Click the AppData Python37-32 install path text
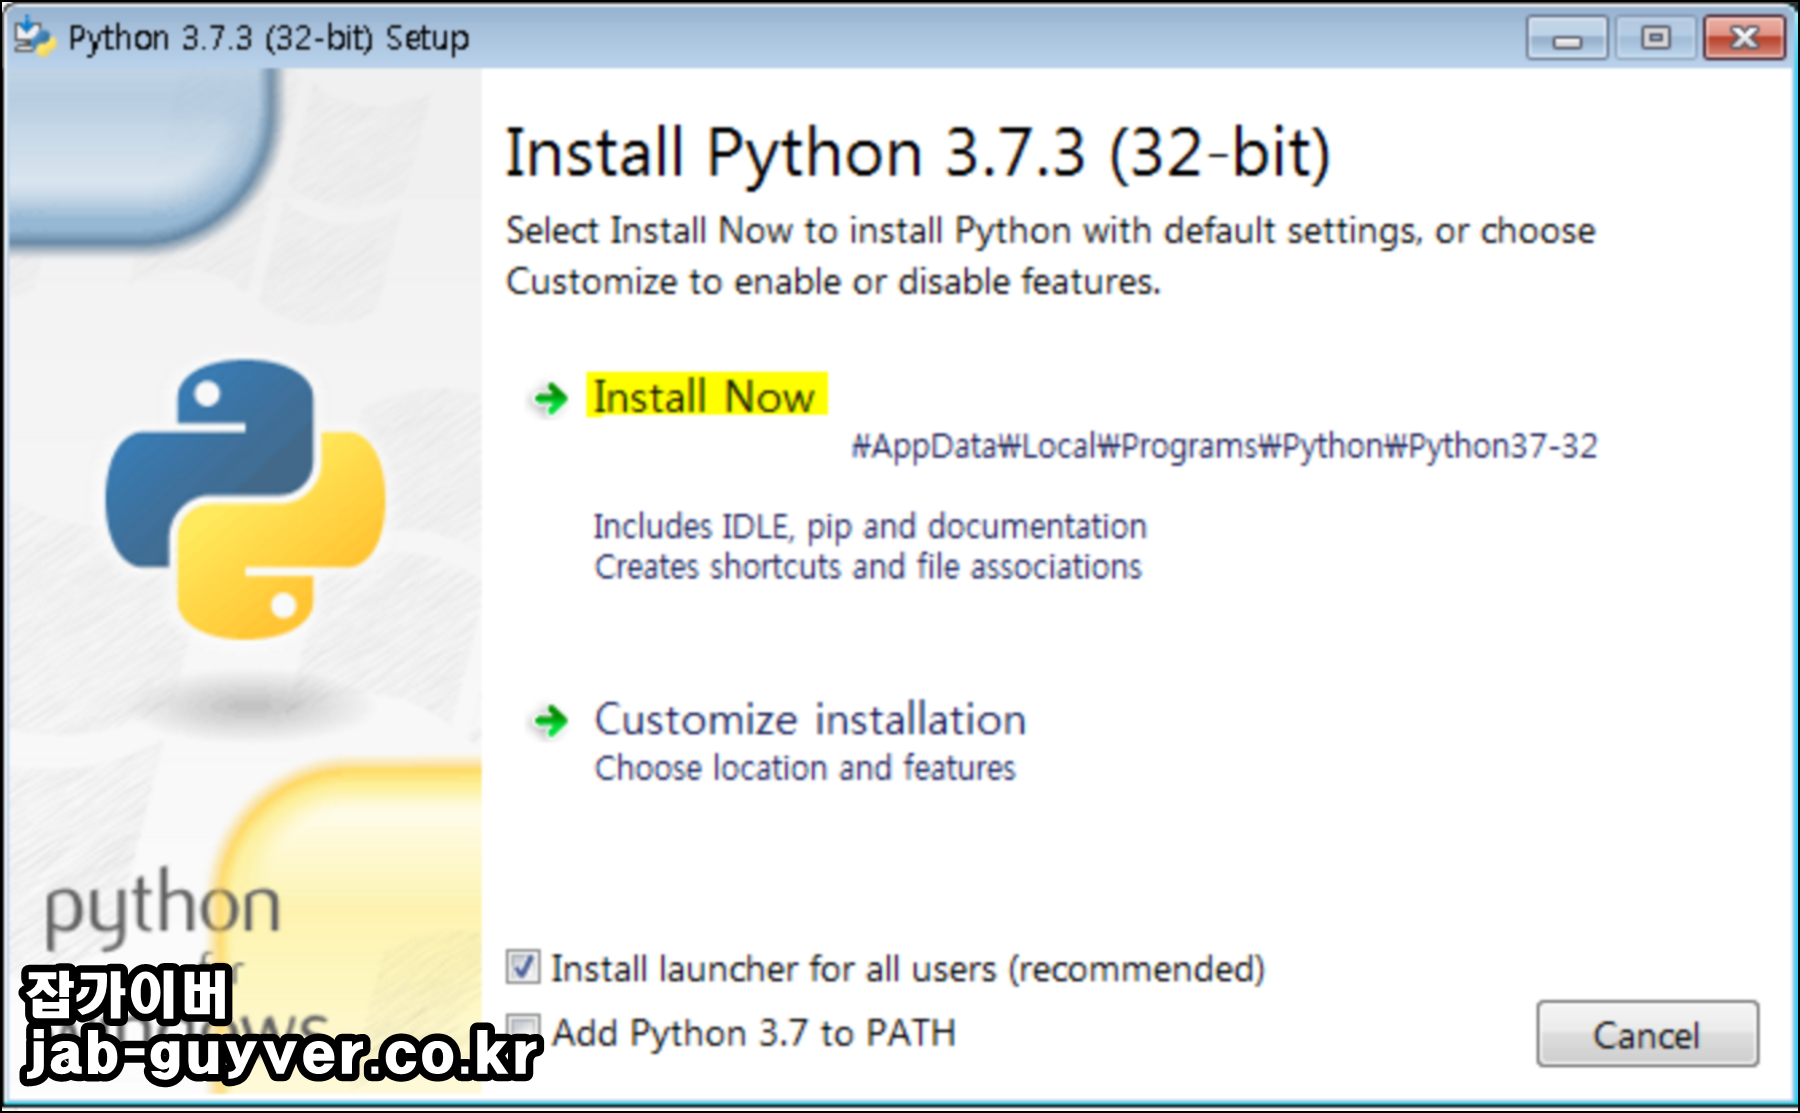Viewport: 1800px width, 1113px height. [x=1224, y=446]
